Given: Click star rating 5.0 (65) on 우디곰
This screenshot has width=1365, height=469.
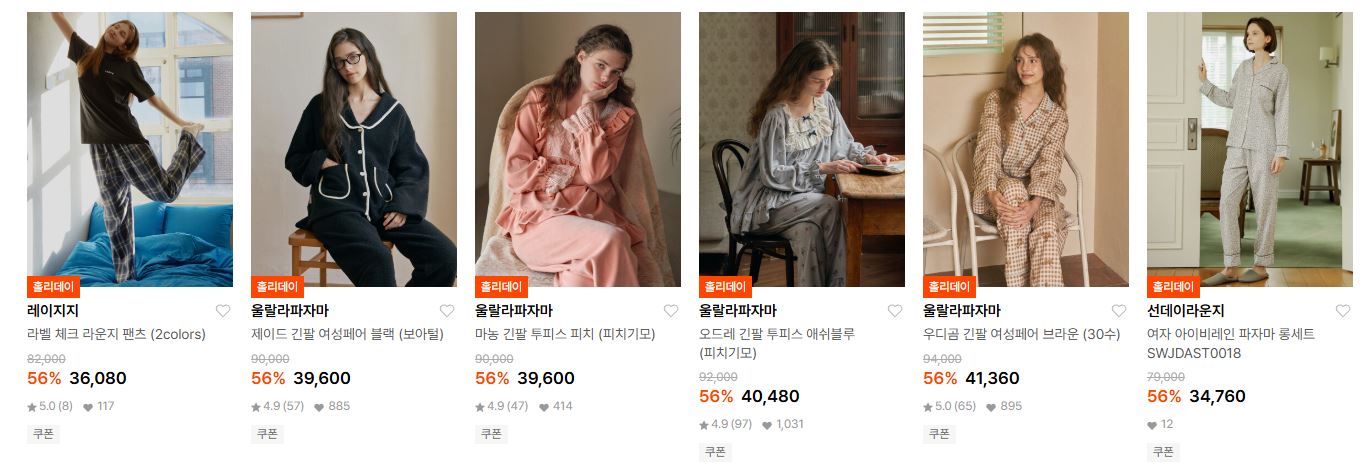Looking at the screenshot, I should click(x=949, y=406).
